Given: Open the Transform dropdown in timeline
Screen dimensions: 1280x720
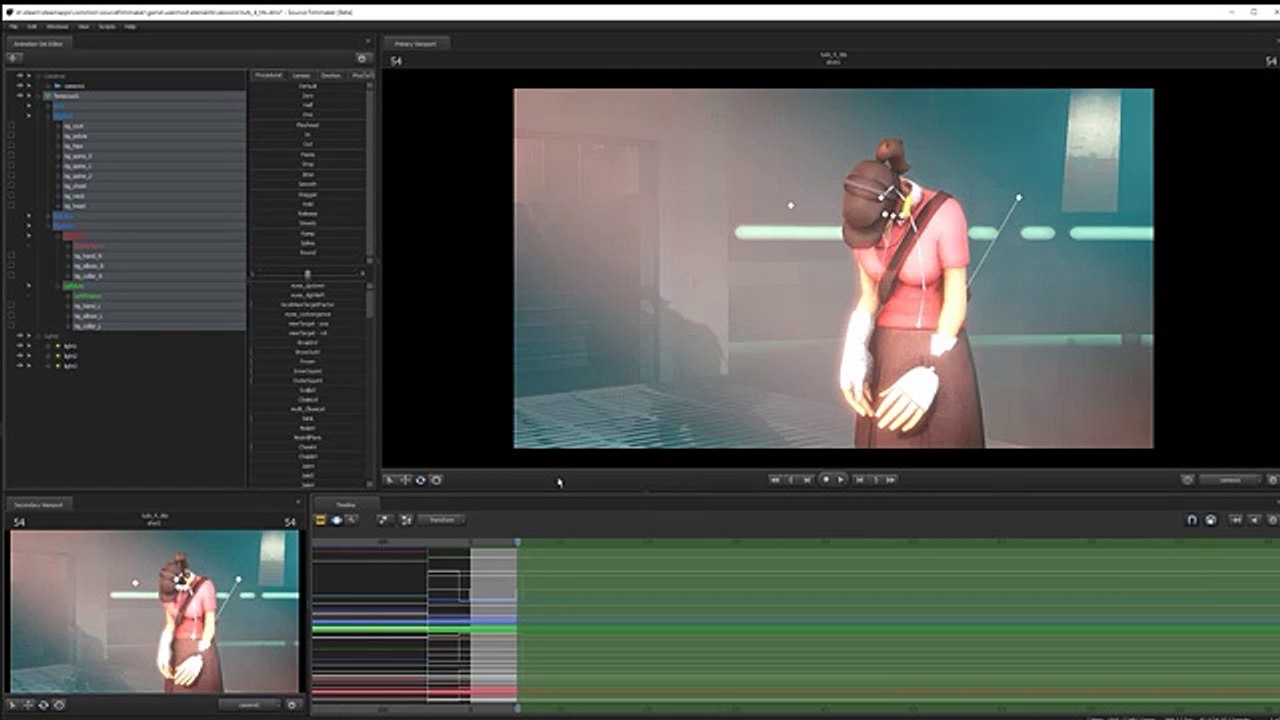Looking at the screenshot, I should 441,520.
